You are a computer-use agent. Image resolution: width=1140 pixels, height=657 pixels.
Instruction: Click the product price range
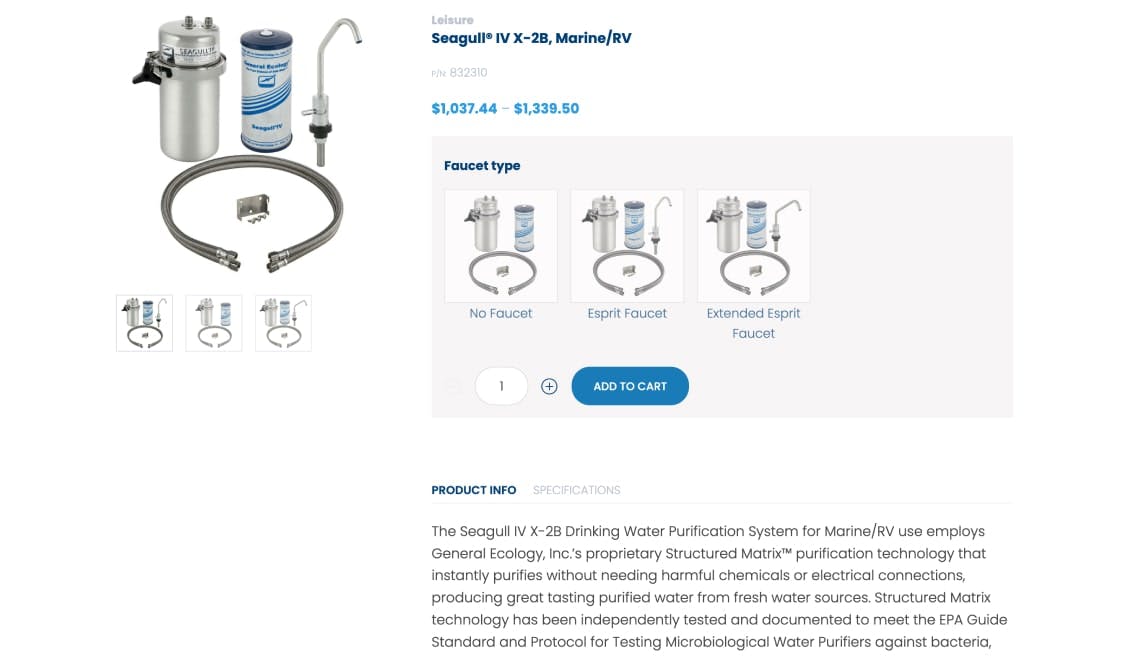point(505,108)
